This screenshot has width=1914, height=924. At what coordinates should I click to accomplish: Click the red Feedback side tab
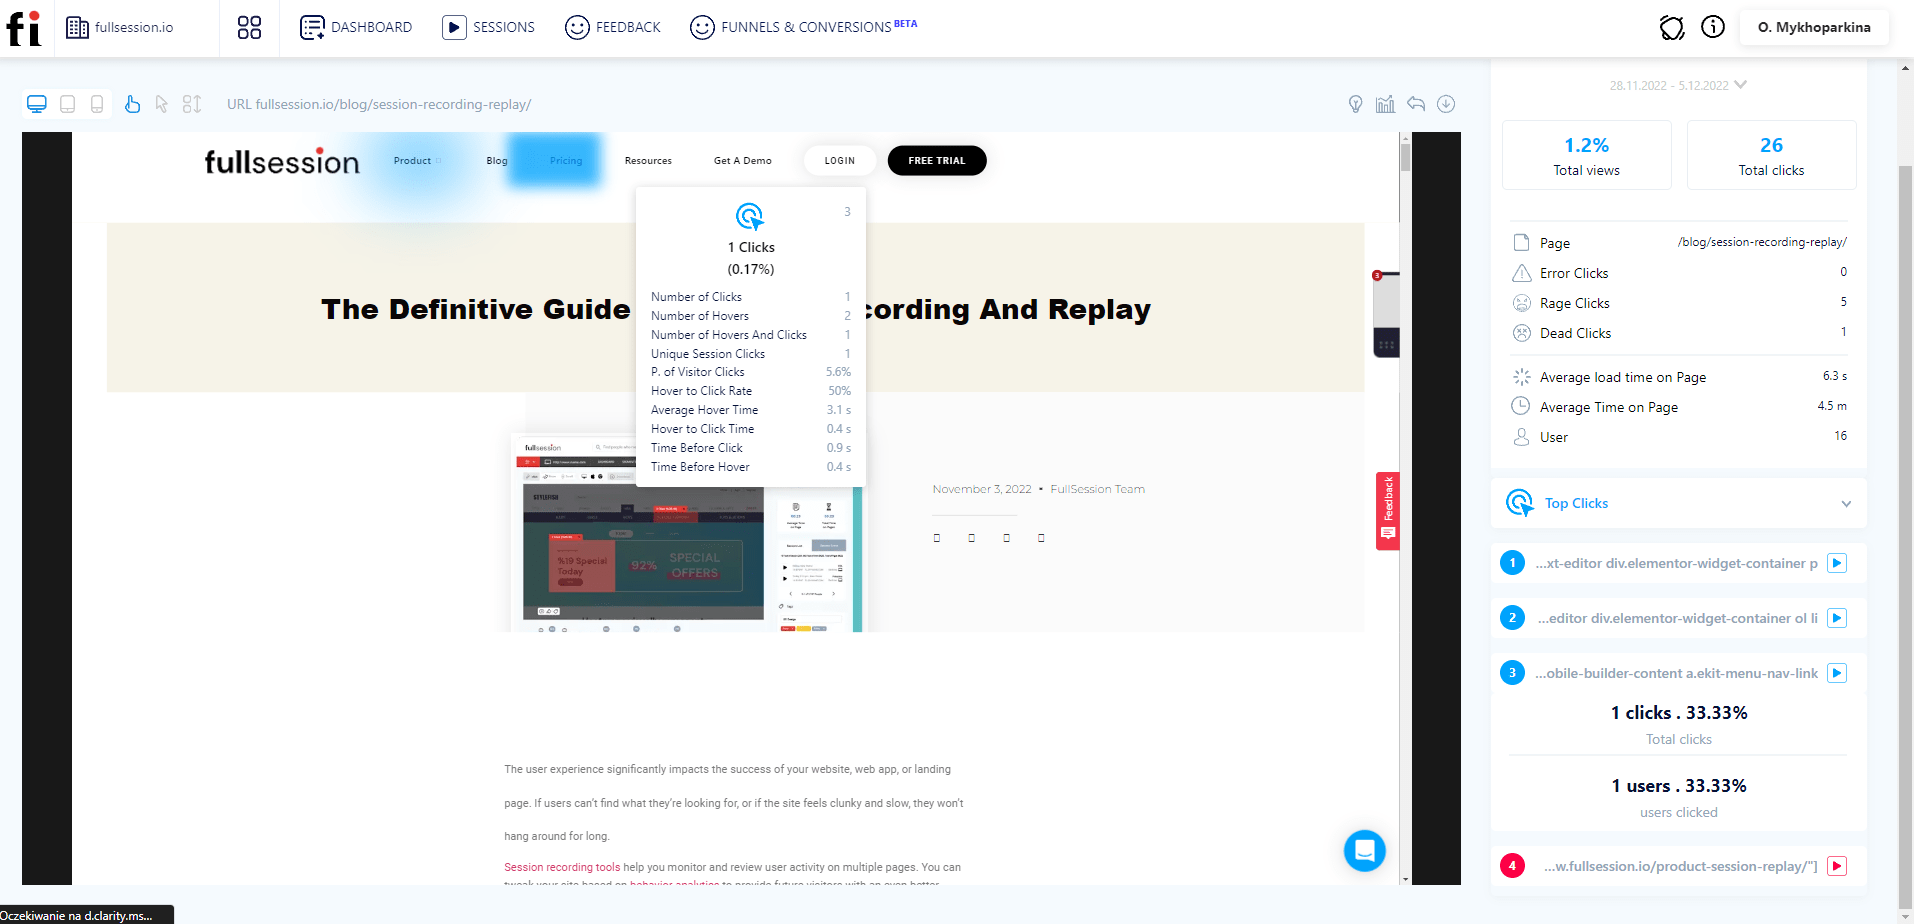tap(1388, 511)
